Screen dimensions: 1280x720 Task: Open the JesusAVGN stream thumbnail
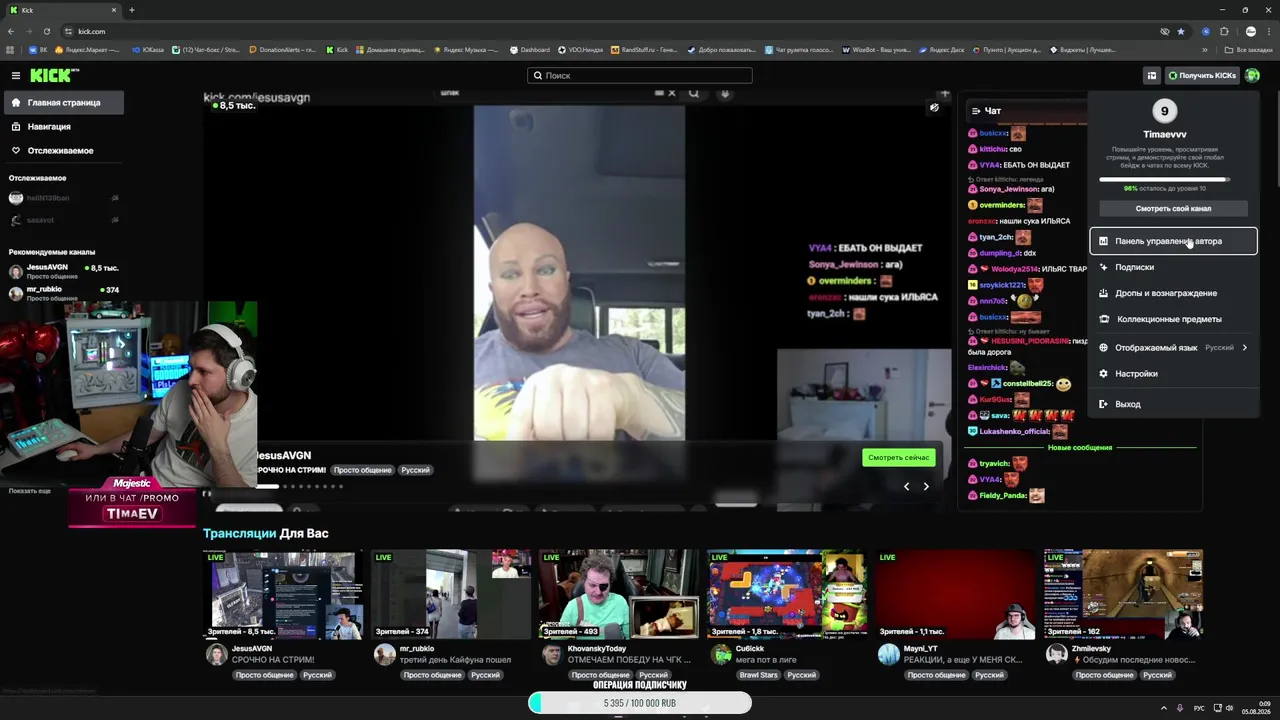click(x=283, y=594)
